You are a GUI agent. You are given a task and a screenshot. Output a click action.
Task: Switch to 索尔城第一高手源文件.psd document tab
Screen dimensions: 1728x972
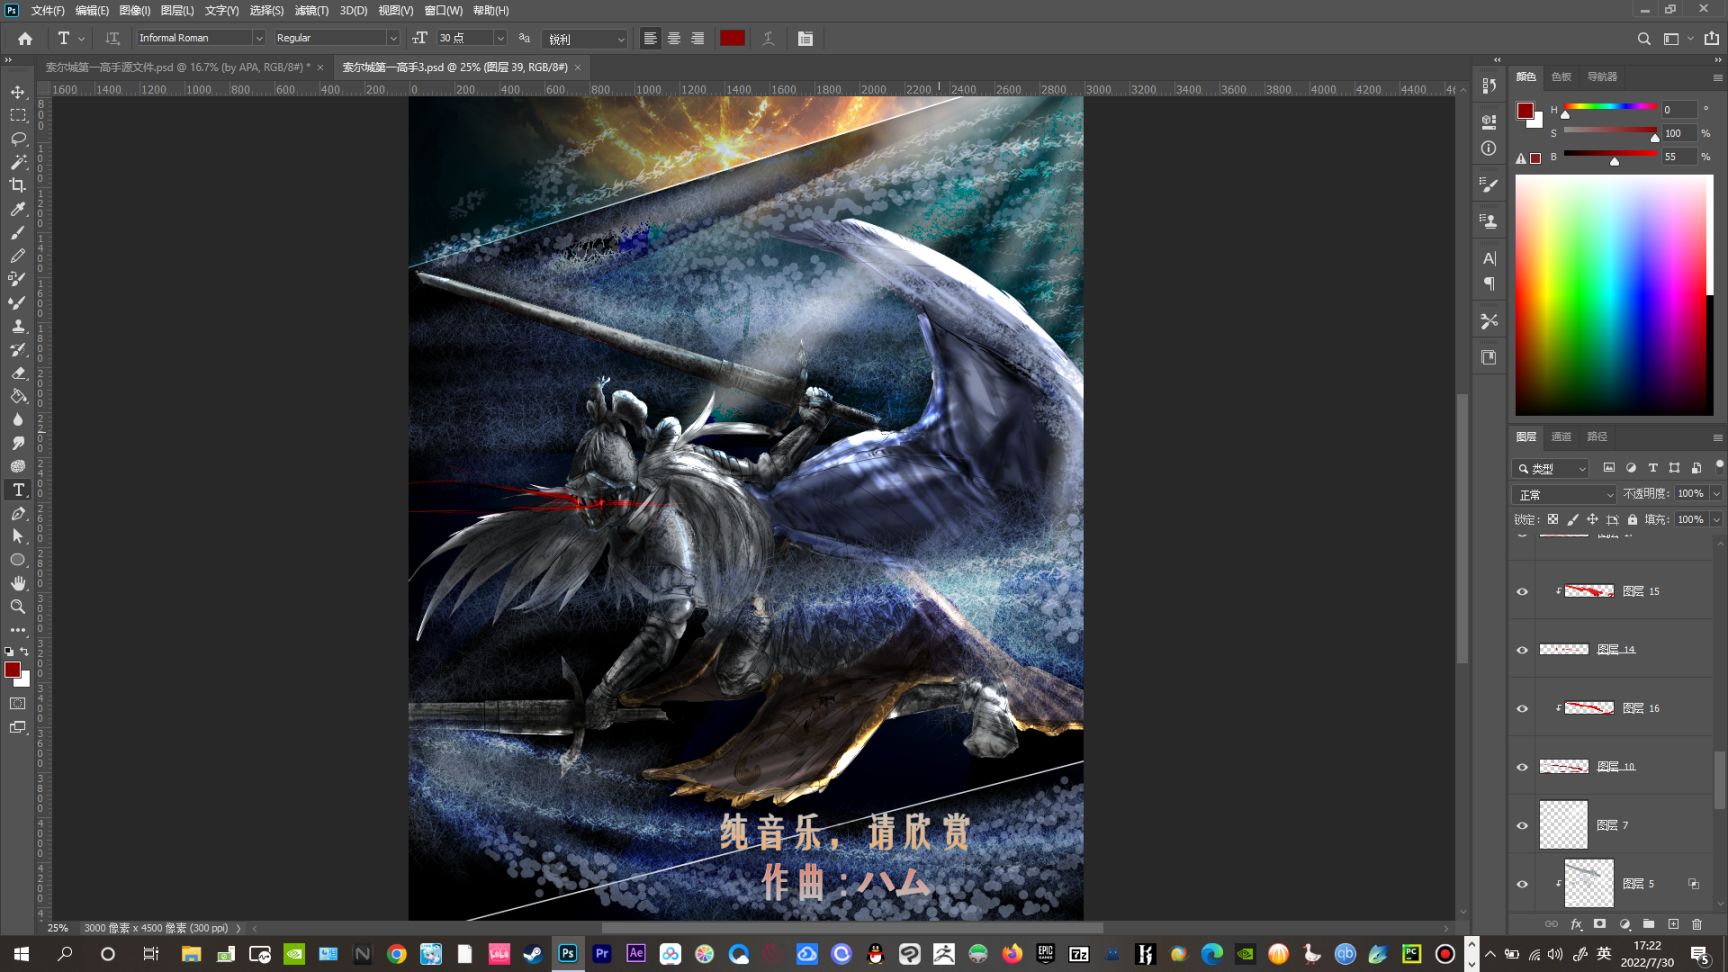point(178,67)
